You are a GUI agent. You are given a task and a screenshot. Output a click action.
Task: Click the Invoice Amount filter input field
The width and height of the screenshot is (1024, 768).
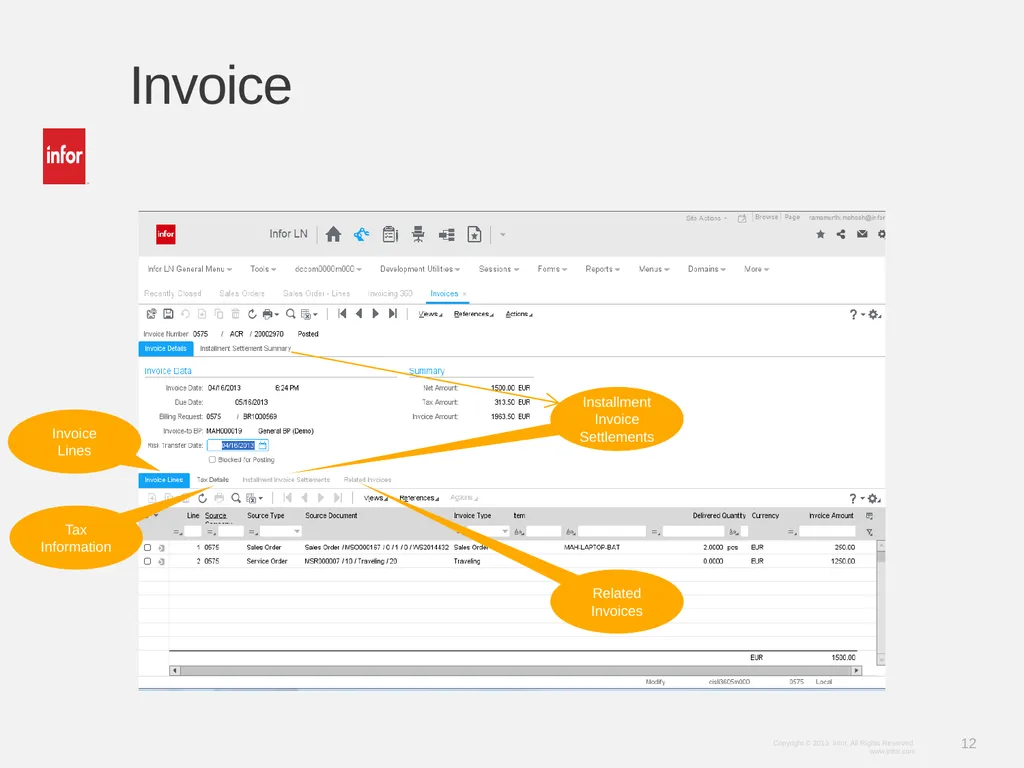tap(827, 532)
